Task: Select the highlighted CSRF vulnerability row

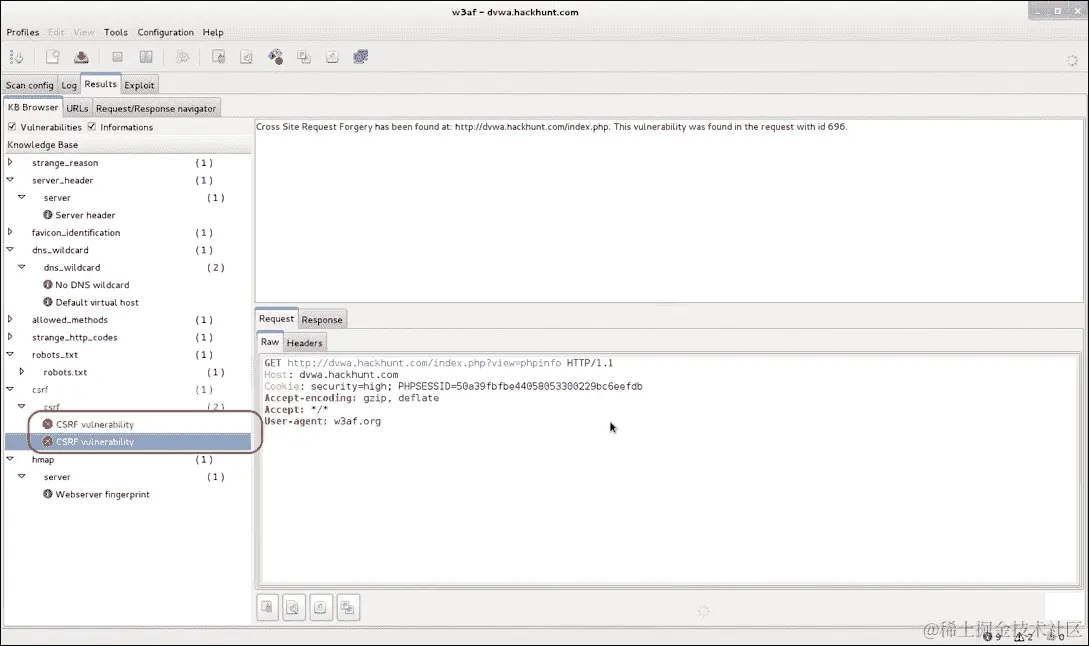Action: (128, 441)
